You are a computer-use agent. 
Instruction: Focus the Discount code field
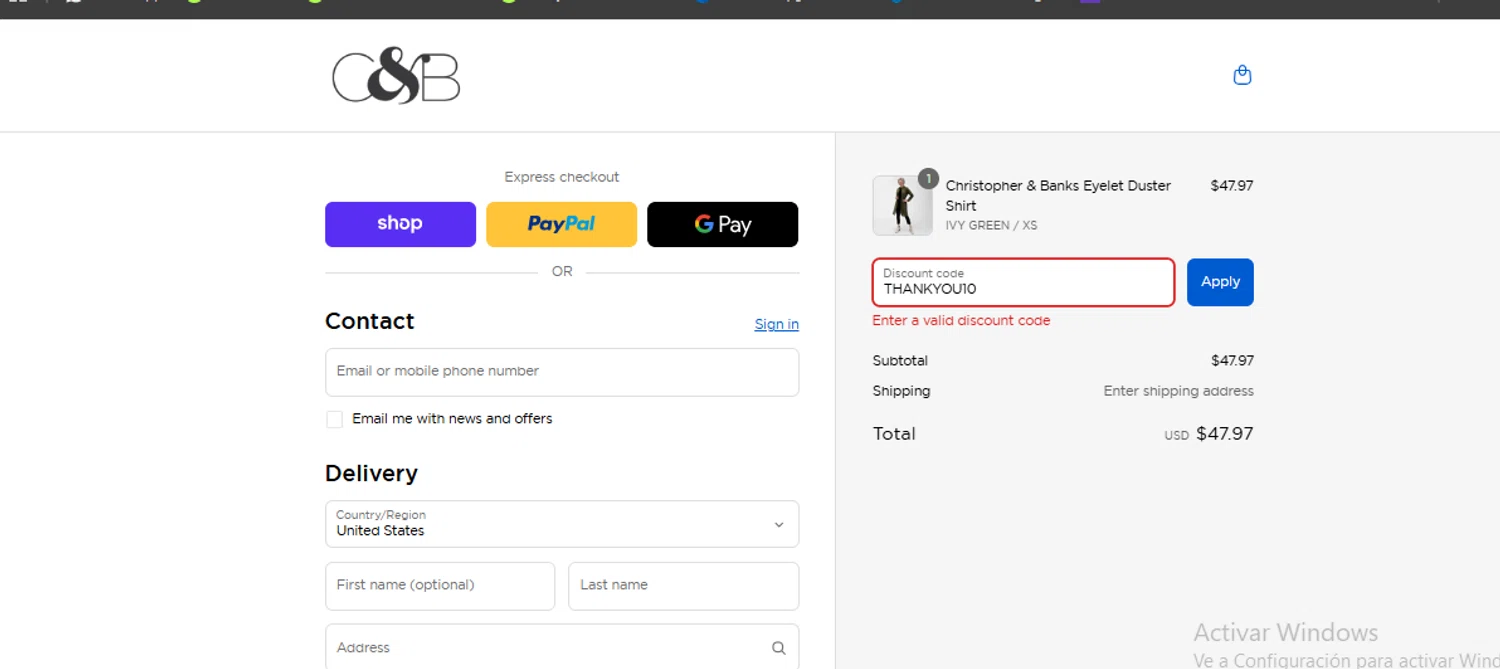[1023, 282]
